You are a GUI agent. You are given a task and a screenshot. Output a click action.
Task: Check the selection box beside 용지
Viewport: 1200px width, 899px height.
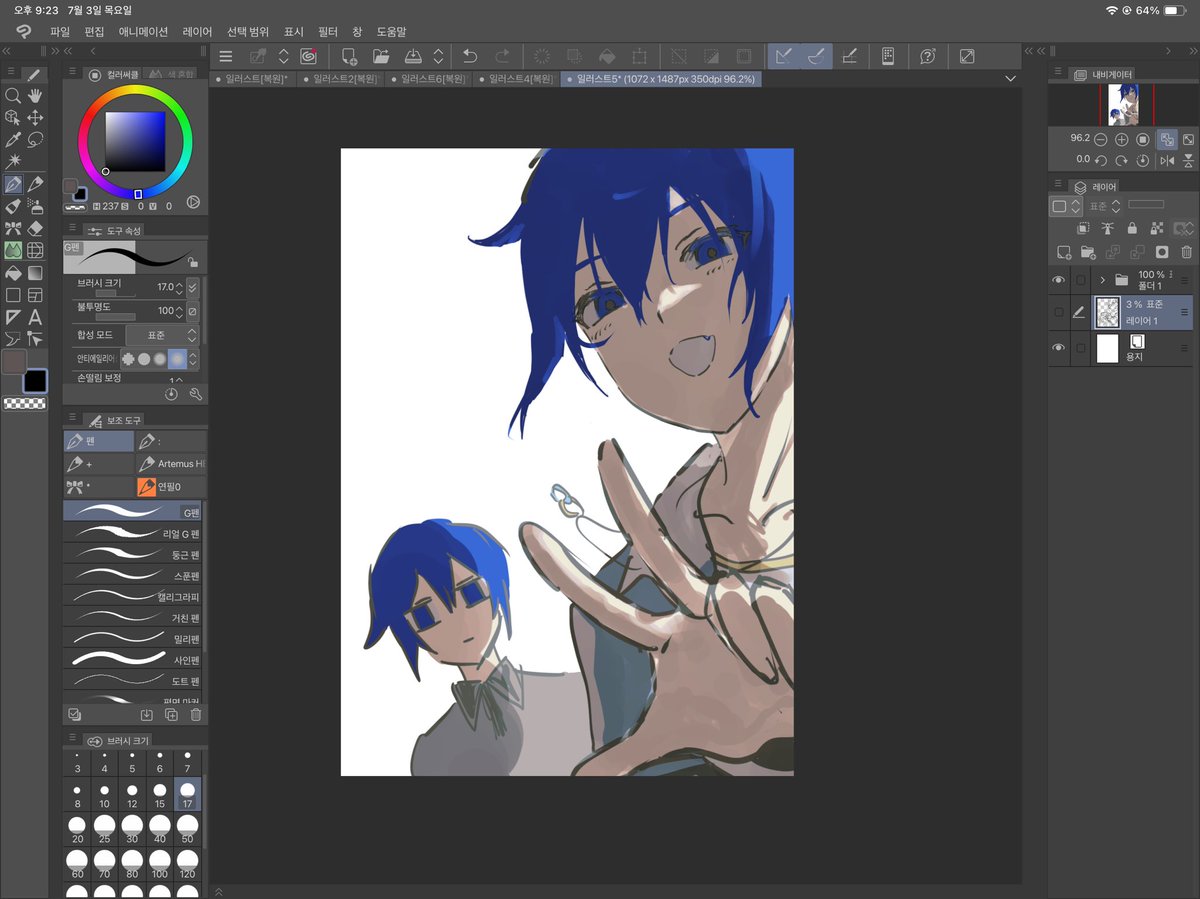click(1080, 347)
